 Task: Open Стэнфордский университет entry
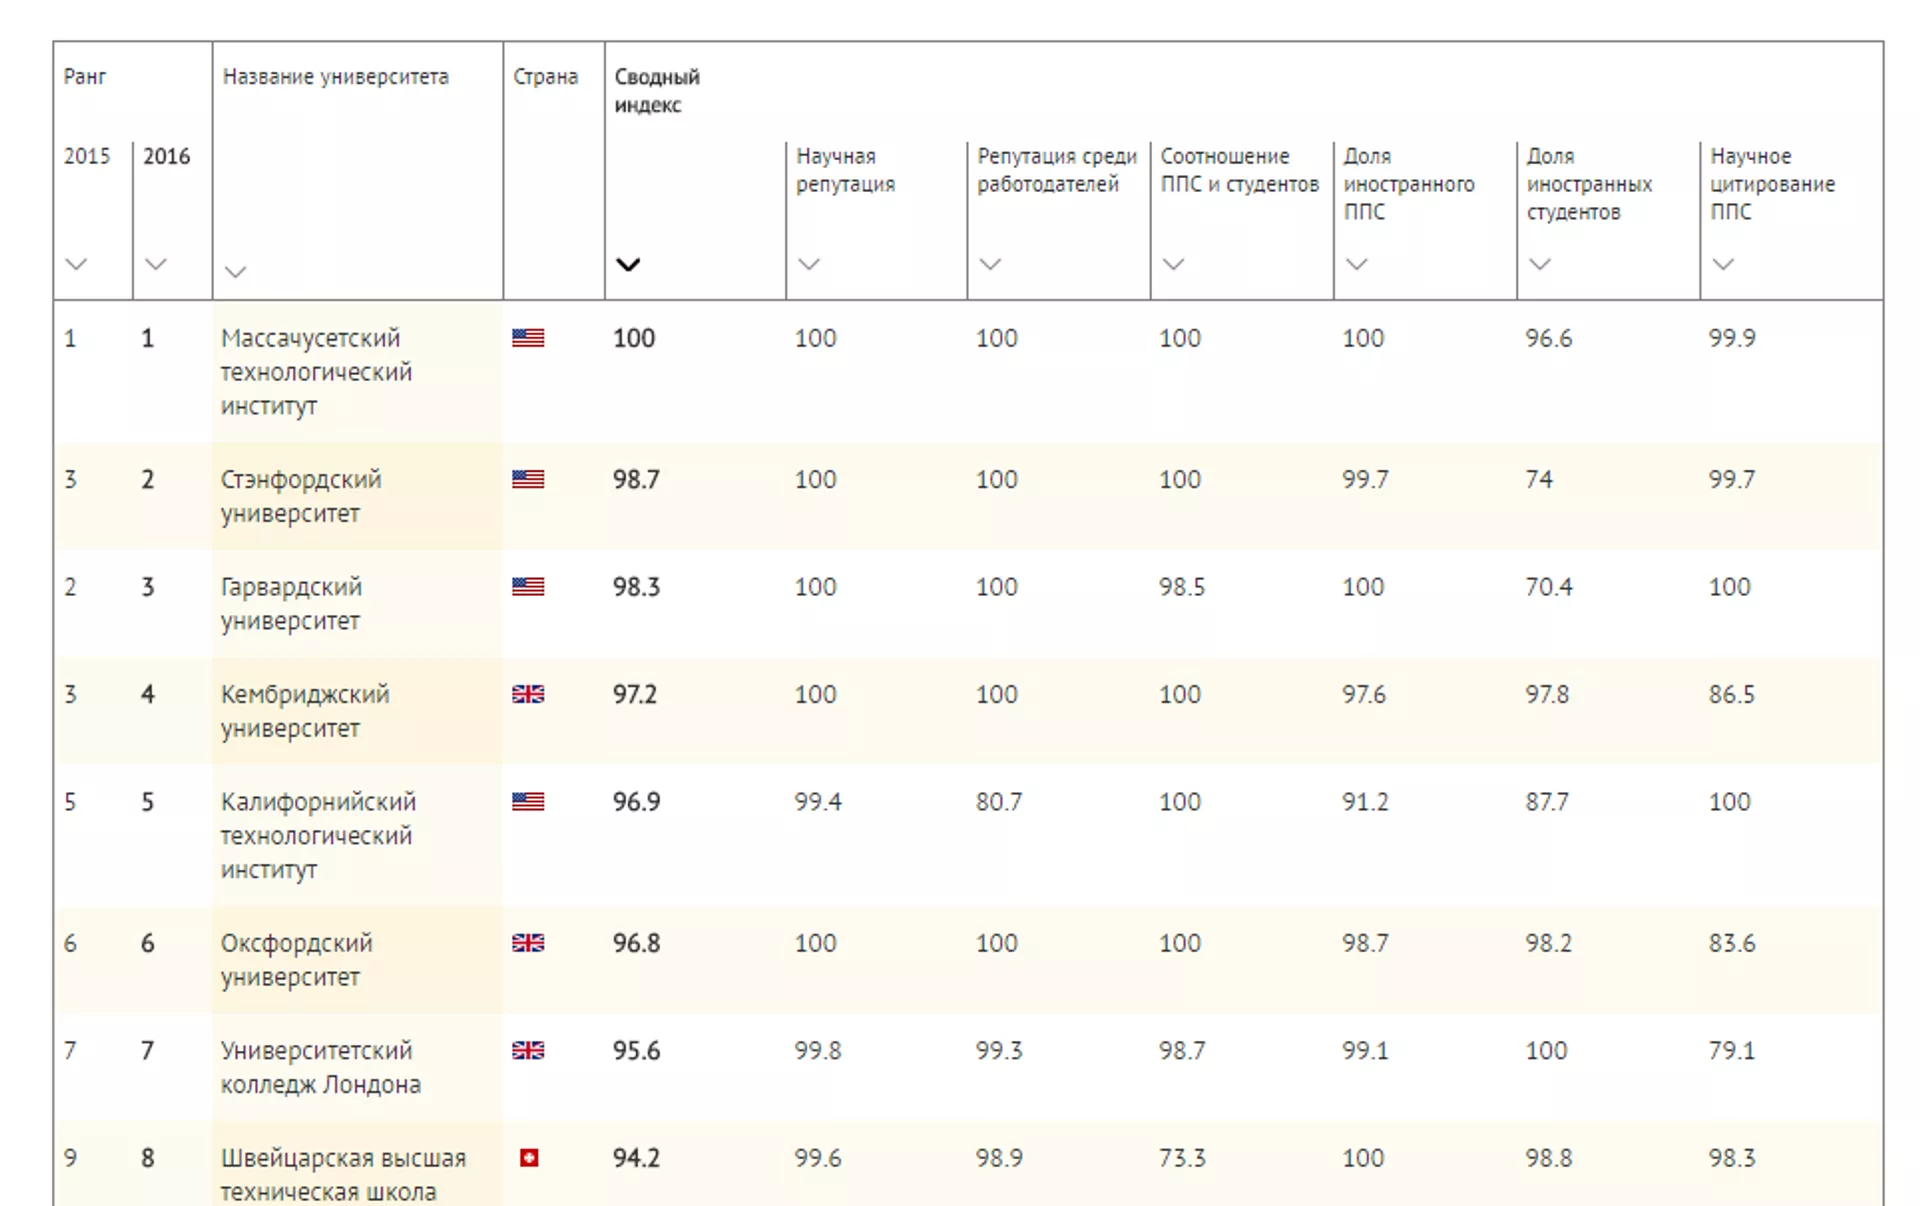(x=300, y=496)
